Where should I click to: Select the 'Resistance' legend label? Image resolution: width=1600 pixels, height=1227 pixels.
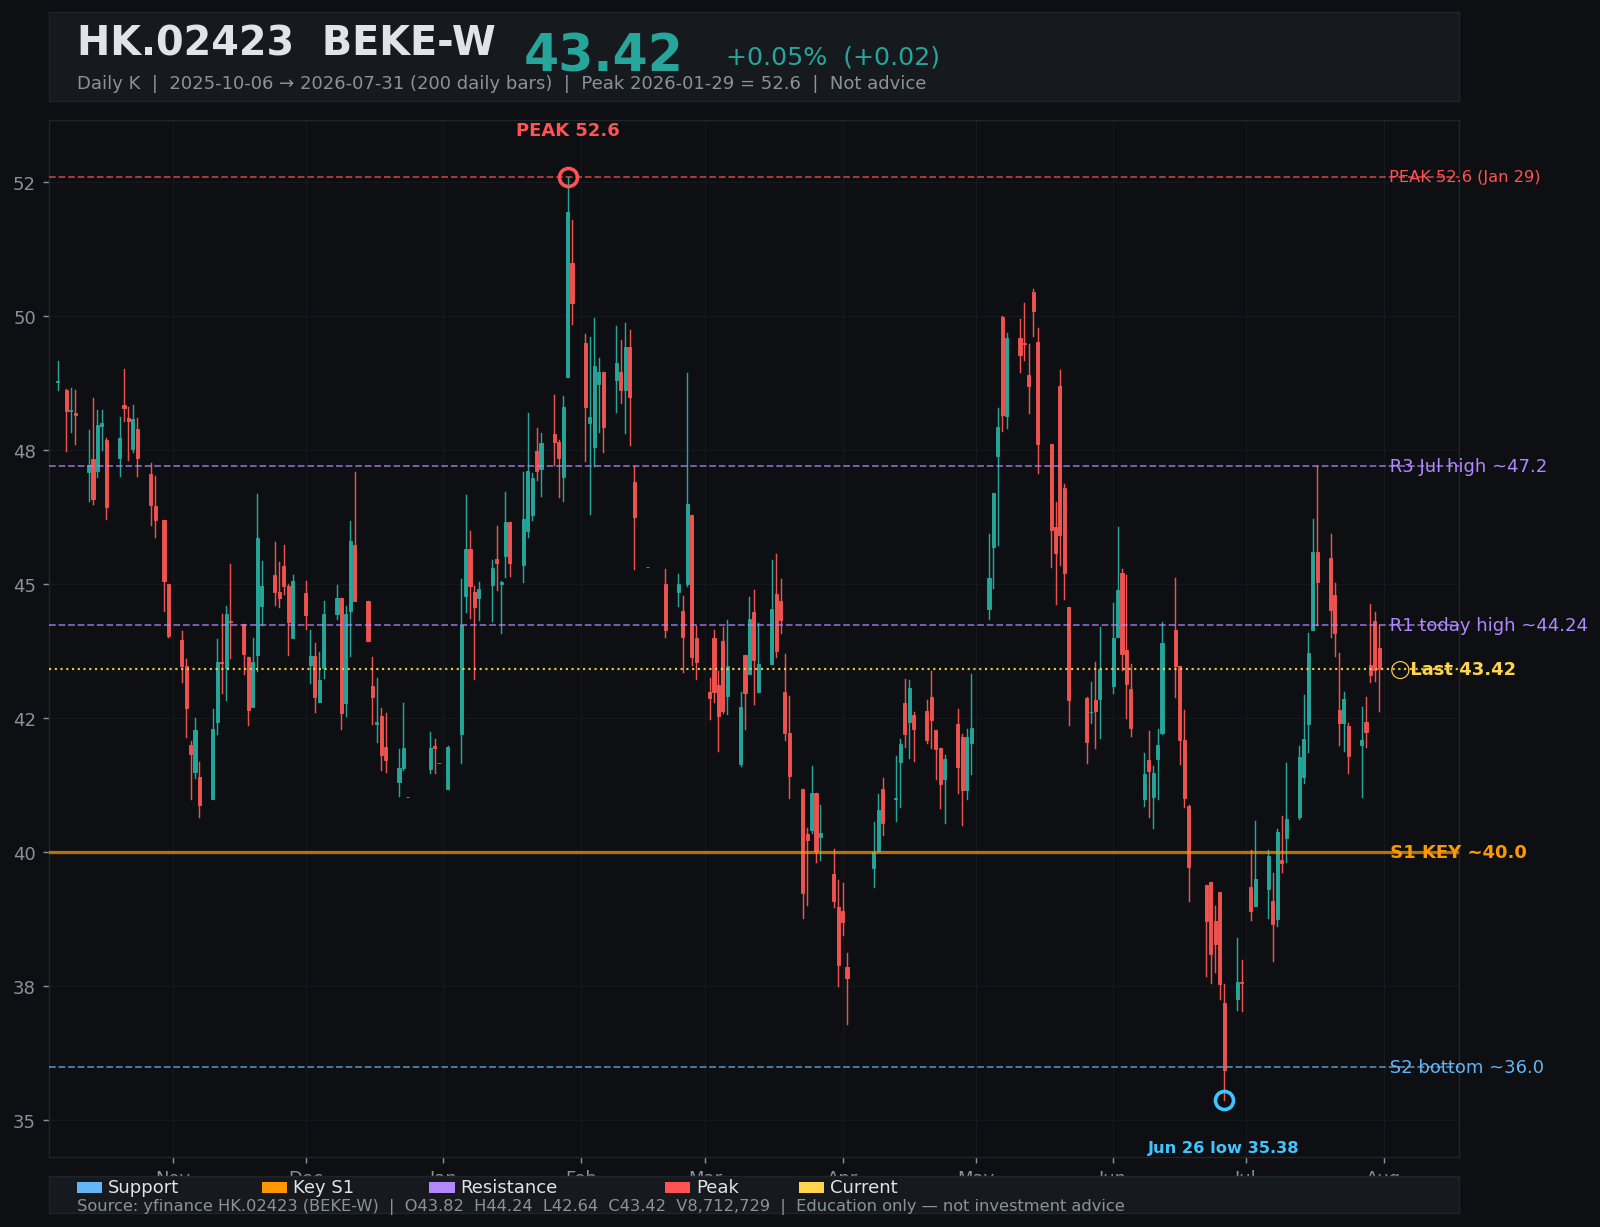click(x=509, y=1187)
